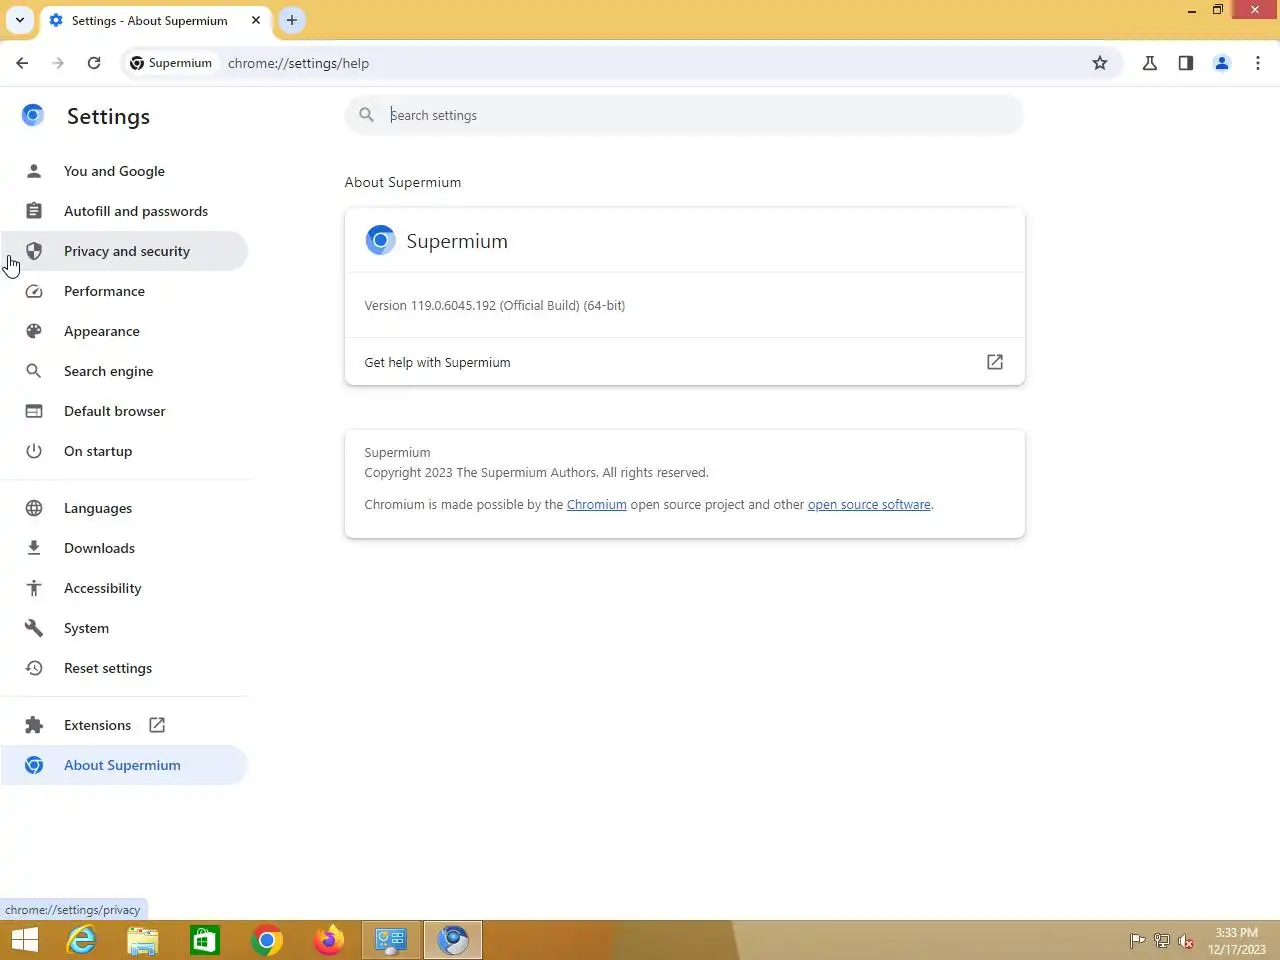The image size is (1280, 960).
Task: Open the Labs flask icon in the toolbar
Action: point(1150,63)
